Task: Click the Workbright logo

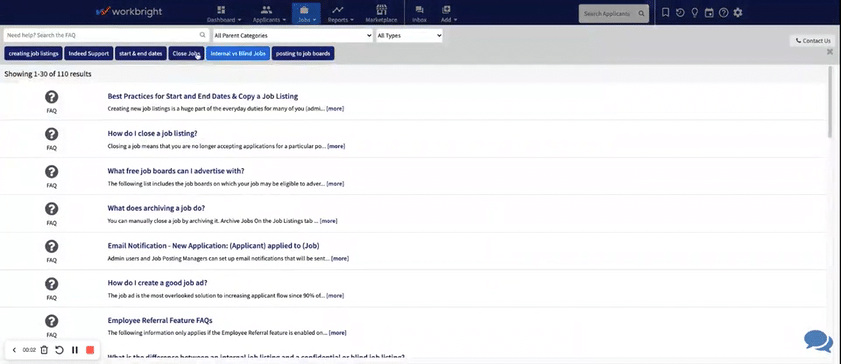Action: [129, 11]
